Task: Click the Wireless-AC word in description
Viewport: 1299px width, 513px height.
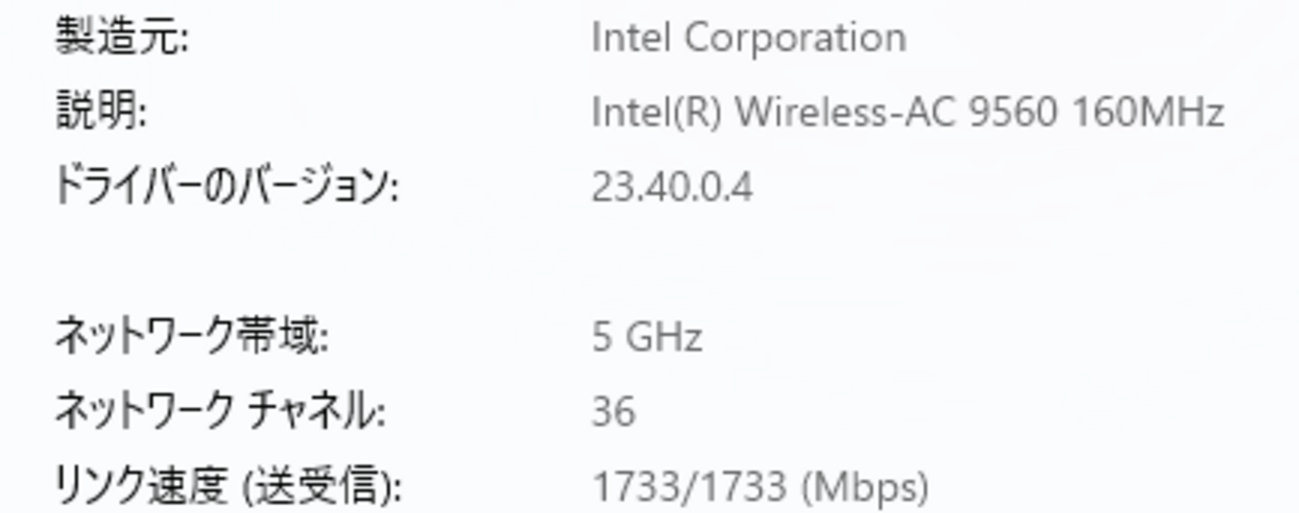Action: pos(847,112)
